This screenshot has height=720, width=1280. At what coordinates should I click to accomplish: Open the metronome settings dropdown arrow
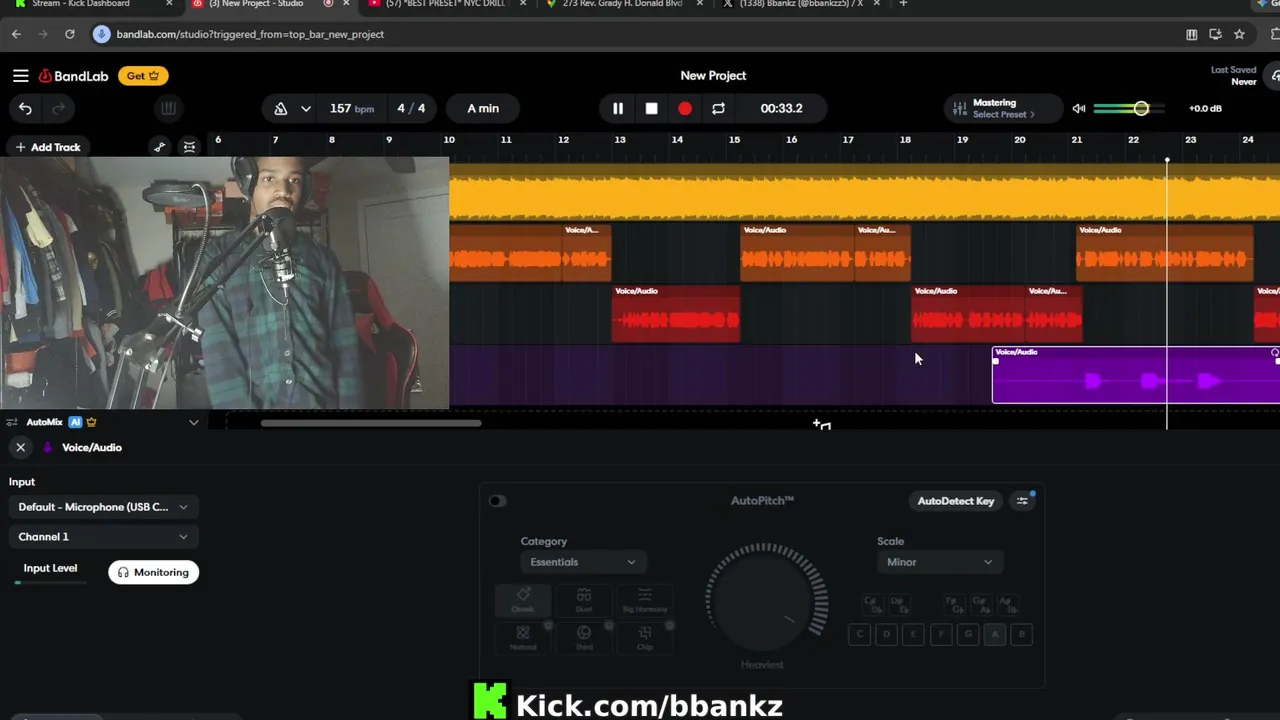(305, 108)
